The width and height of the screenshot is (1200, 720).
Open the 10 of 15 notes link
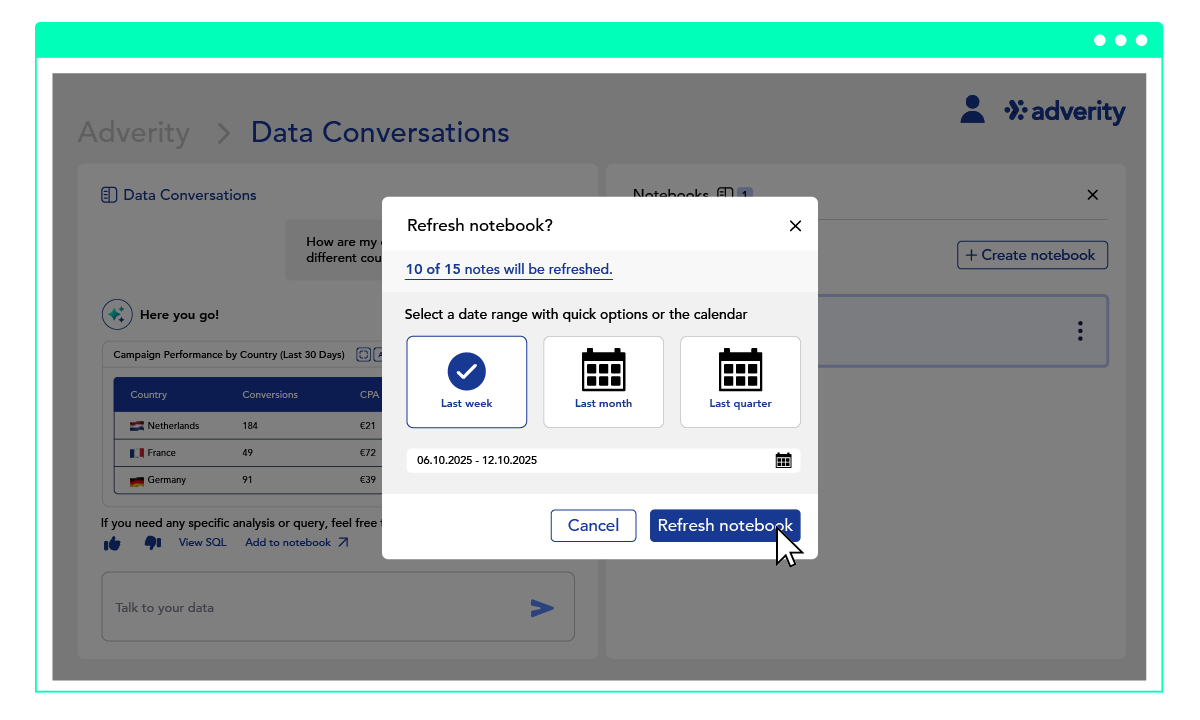[508, 269]
